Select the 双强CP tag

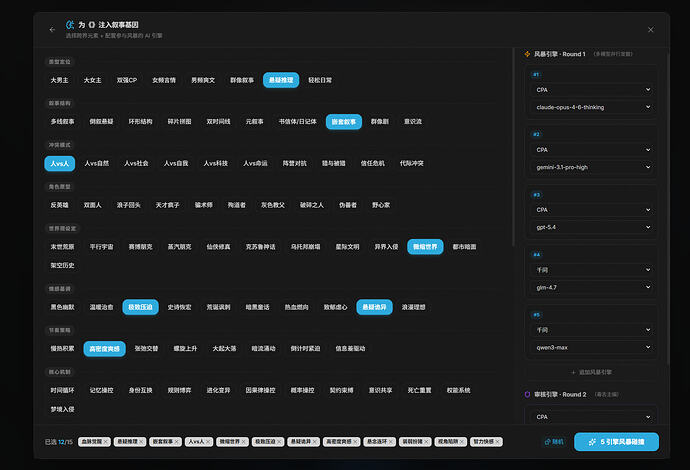pos(127,80)
